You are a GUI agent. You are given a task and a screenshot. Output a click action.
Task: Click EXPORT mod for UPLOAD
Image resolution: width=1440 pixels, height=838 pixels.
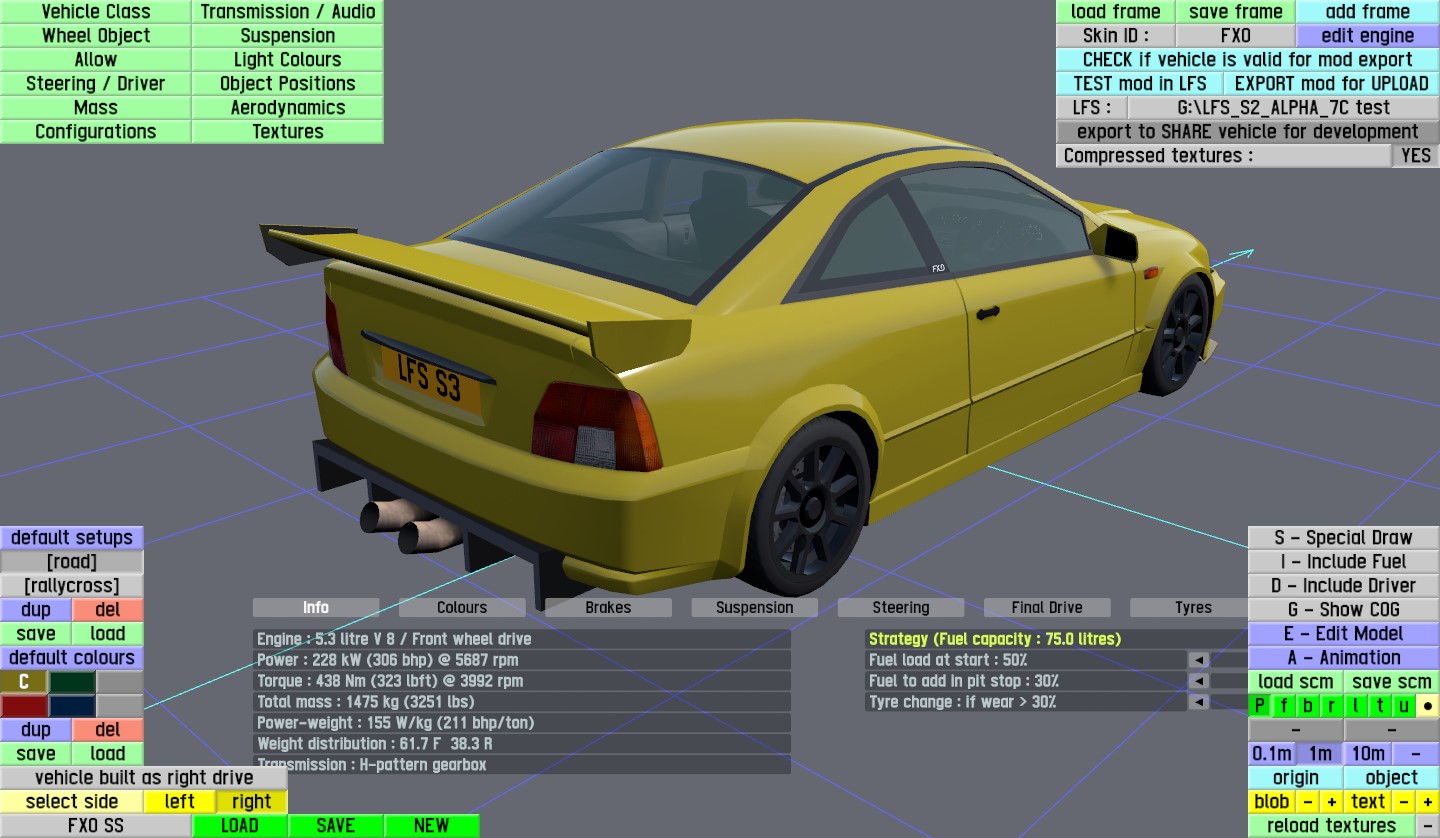click(1332, 84)
